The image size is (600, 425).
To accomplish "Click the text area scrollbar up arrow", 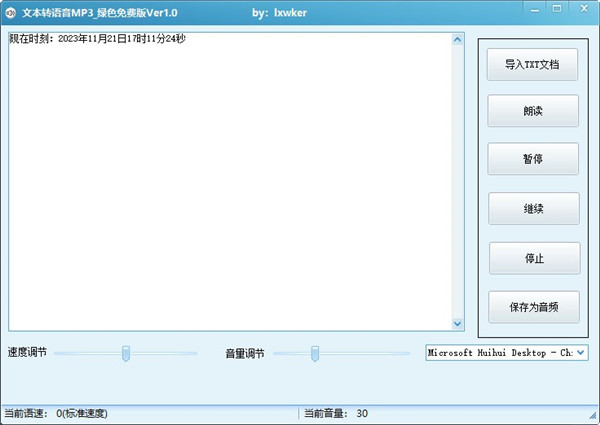I will point(457,39).
